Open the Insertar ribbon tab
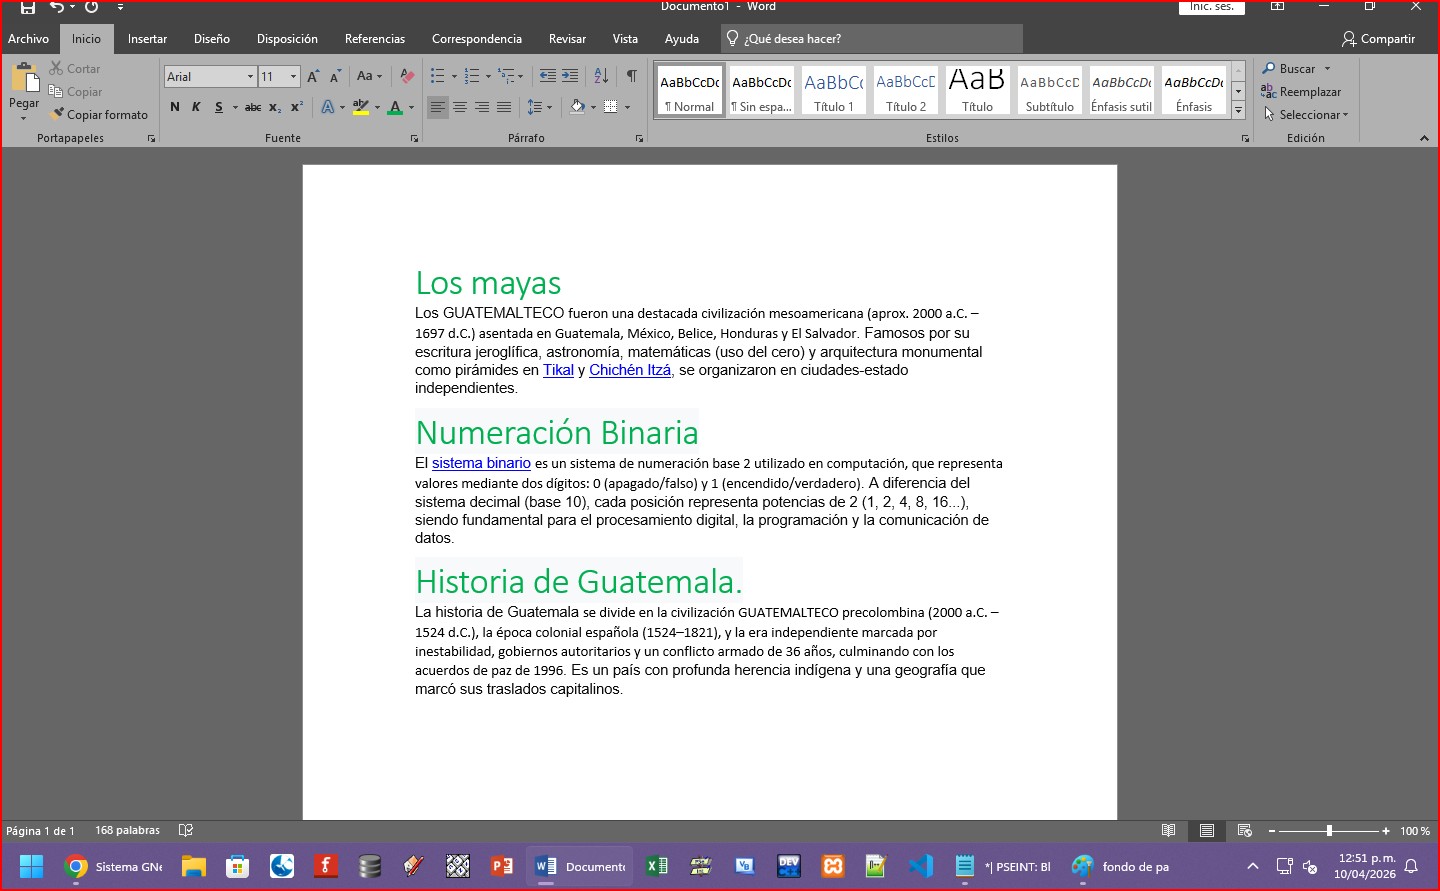The image size is (1440, 891). [147, 39]
